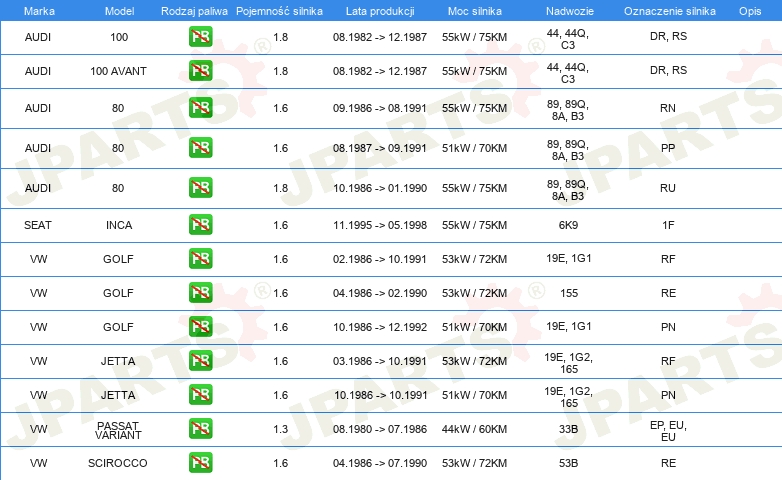
Task: Click '19E, 1G1' in GOLF RF row
Action: (x=569, y=258)
